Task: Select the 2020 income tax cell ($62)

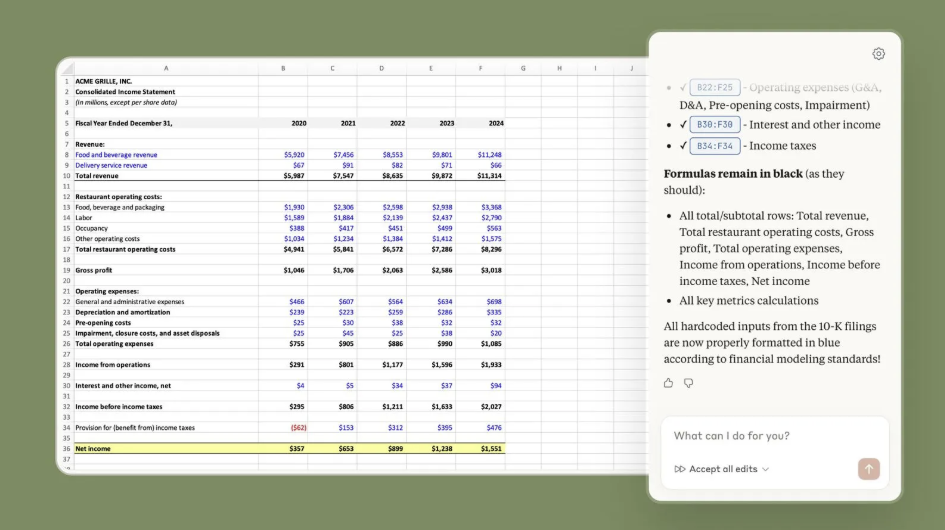Action: tap(297, 428)
